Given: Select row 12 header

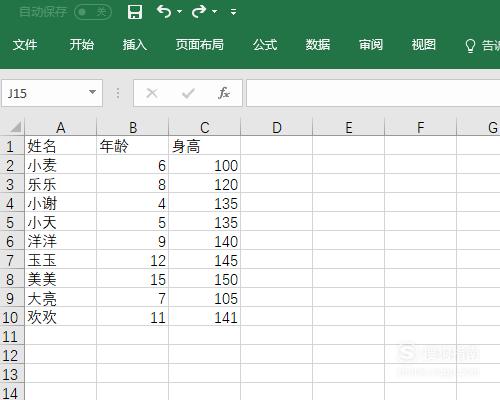Looking at the screenshot, I should 12,355.
